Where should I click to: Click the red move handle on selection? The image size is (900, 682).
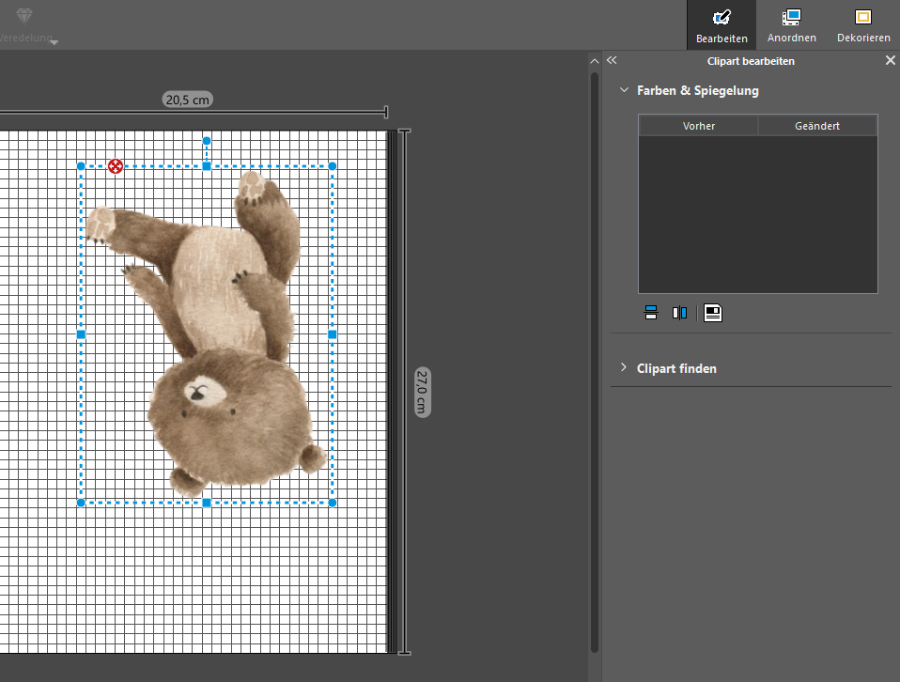click(x=116, y=167)
